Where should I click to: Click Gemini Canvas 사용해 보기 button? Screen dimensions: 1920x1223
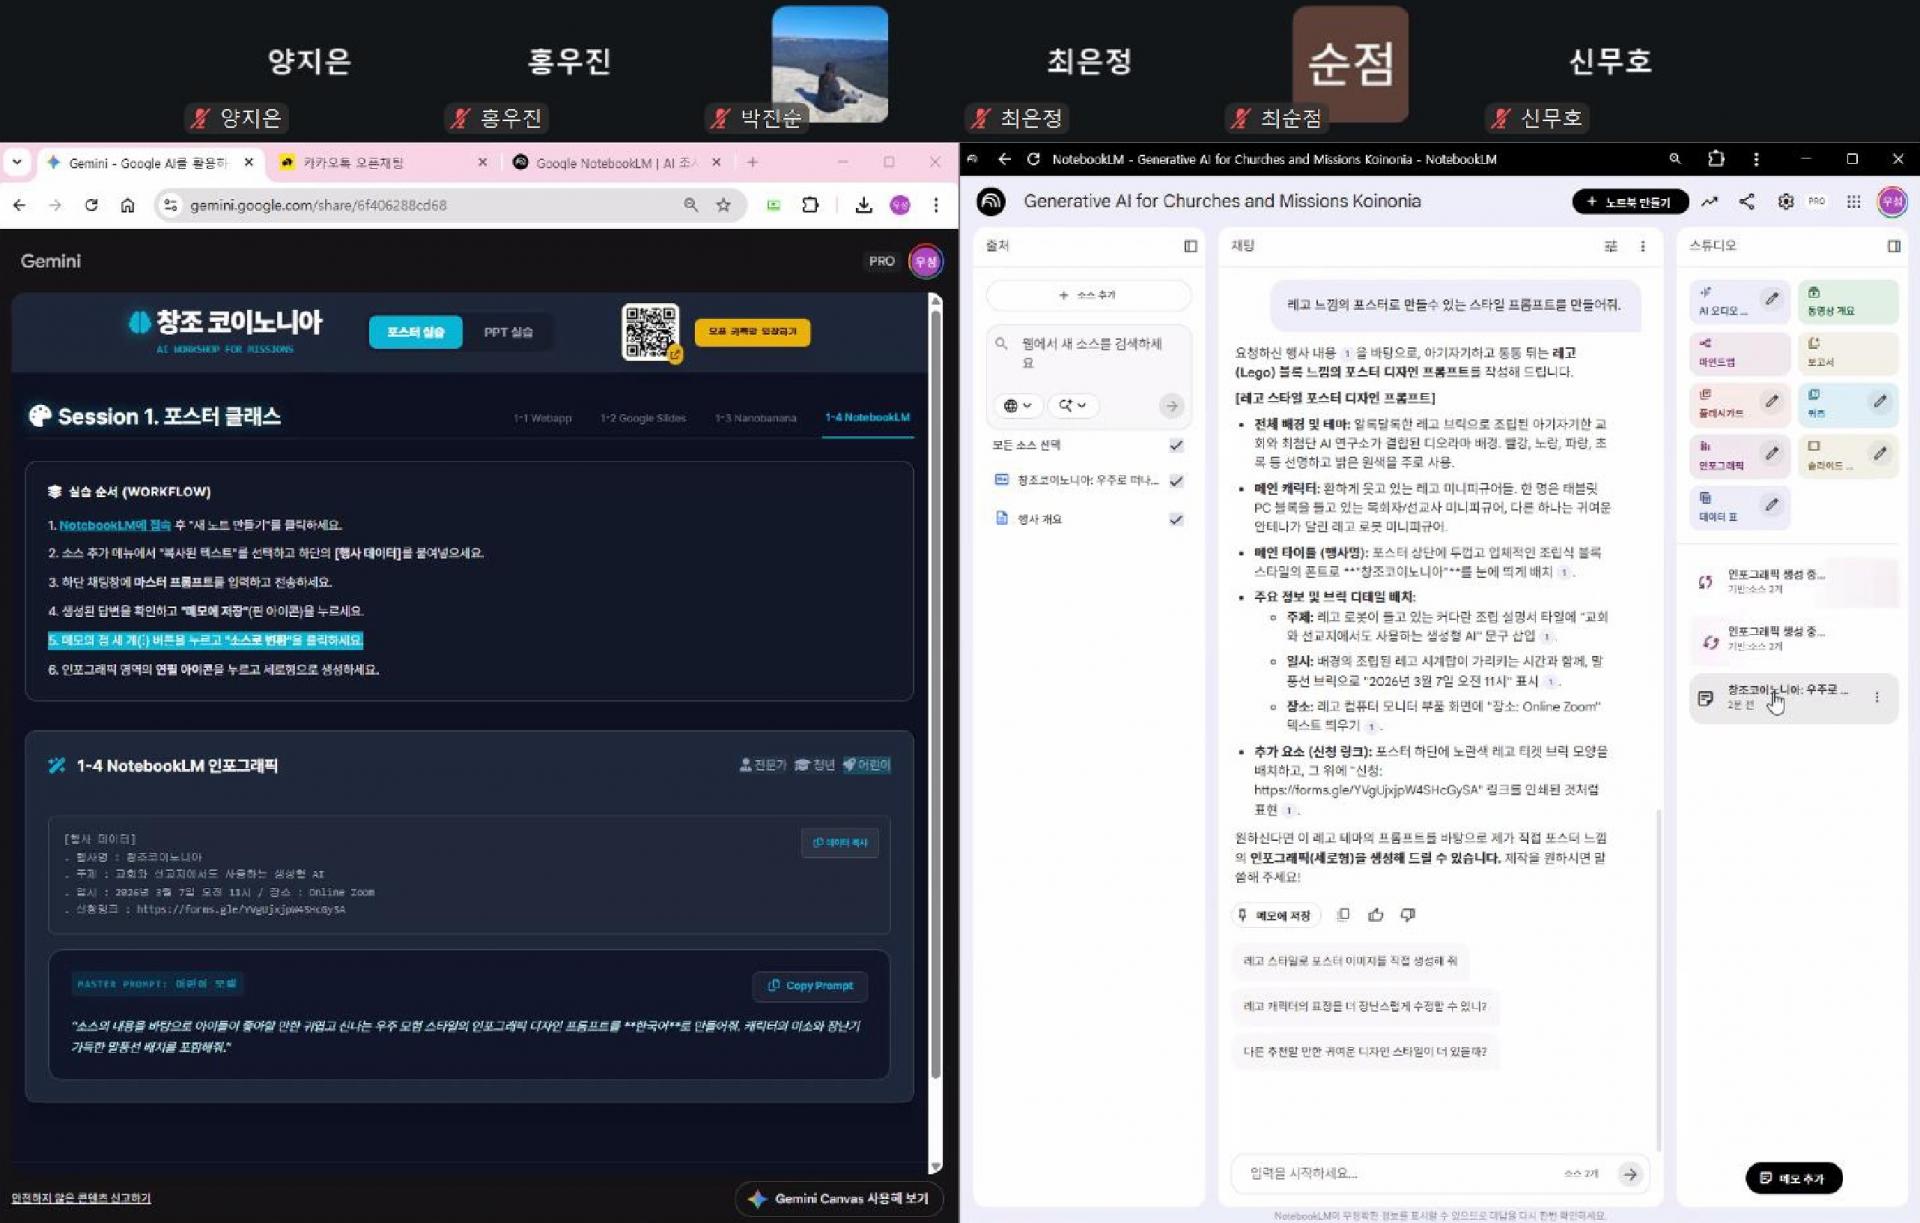[x=839, y=1199]
